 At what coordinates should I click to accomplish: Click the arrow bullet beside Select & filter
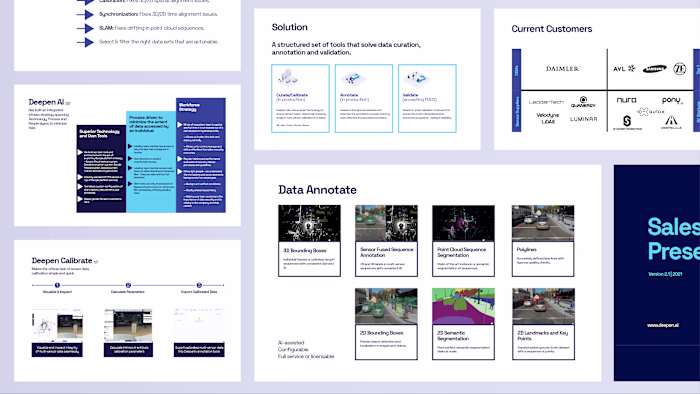pos(85,42)
